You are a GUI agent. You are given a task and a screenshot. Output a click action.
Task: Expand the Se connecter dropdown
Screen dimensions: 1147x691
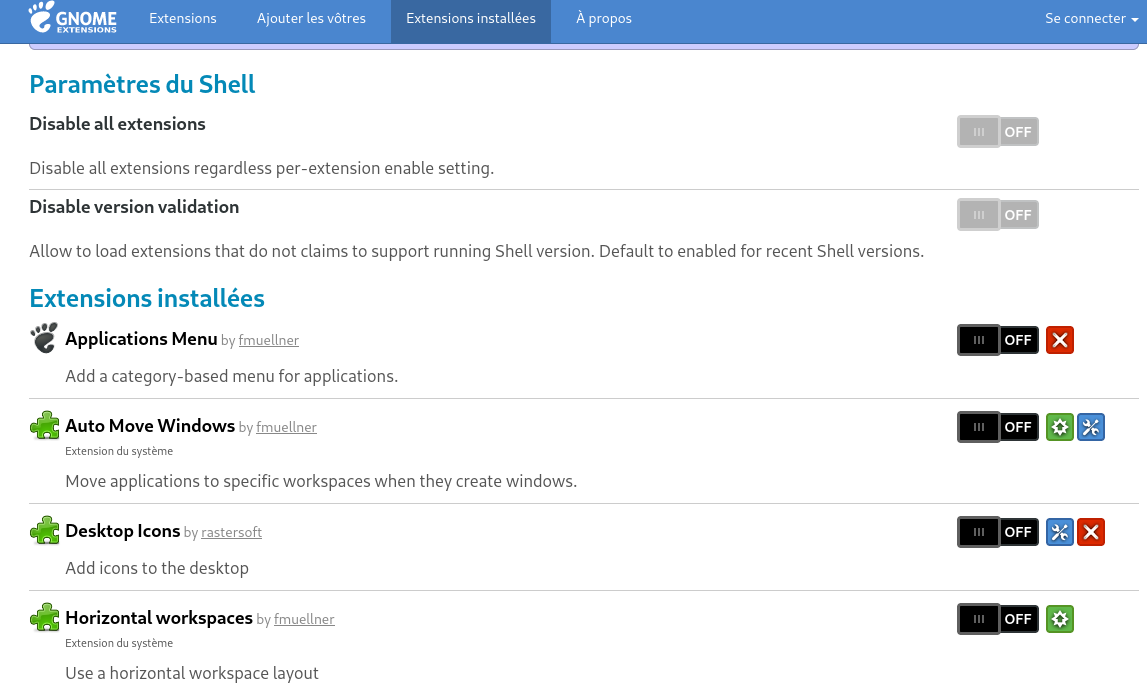1085,18
